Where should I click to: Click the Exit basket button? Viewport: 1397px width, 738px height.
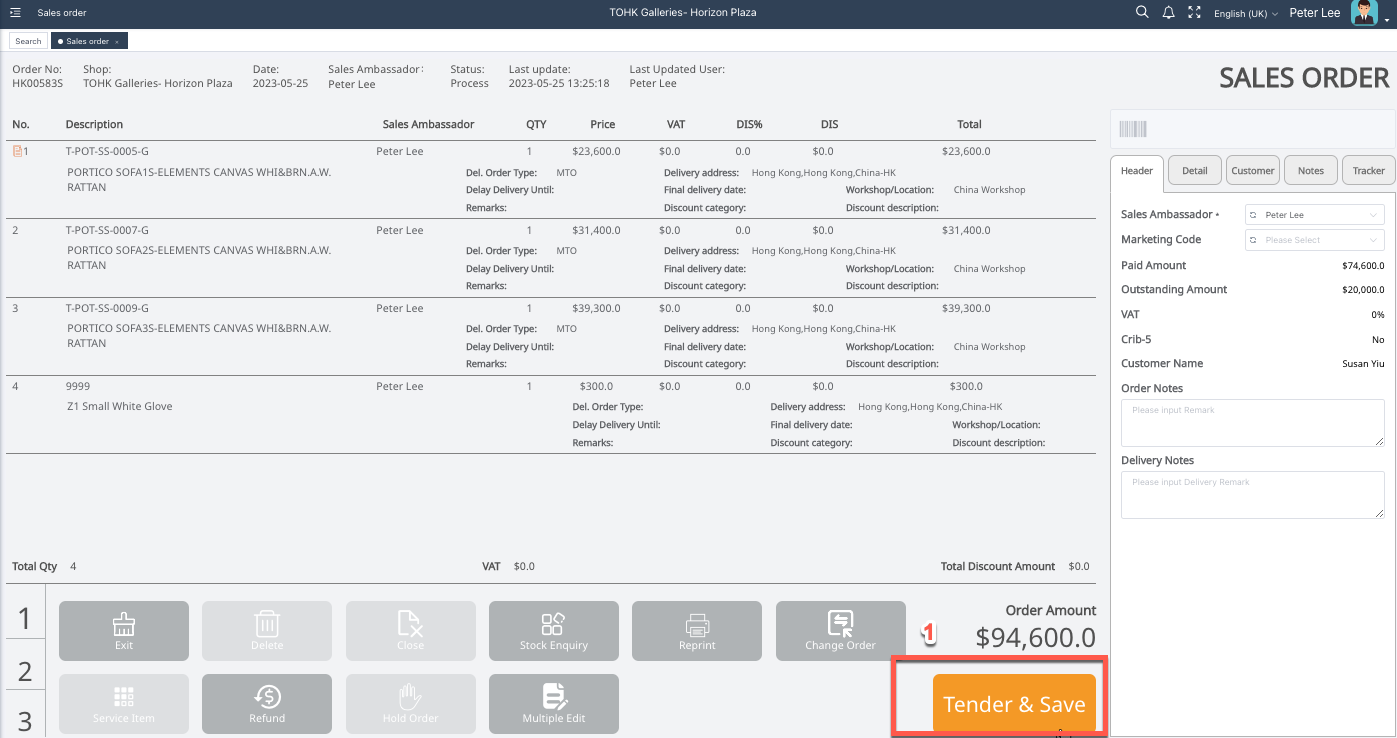click(124, 631)
